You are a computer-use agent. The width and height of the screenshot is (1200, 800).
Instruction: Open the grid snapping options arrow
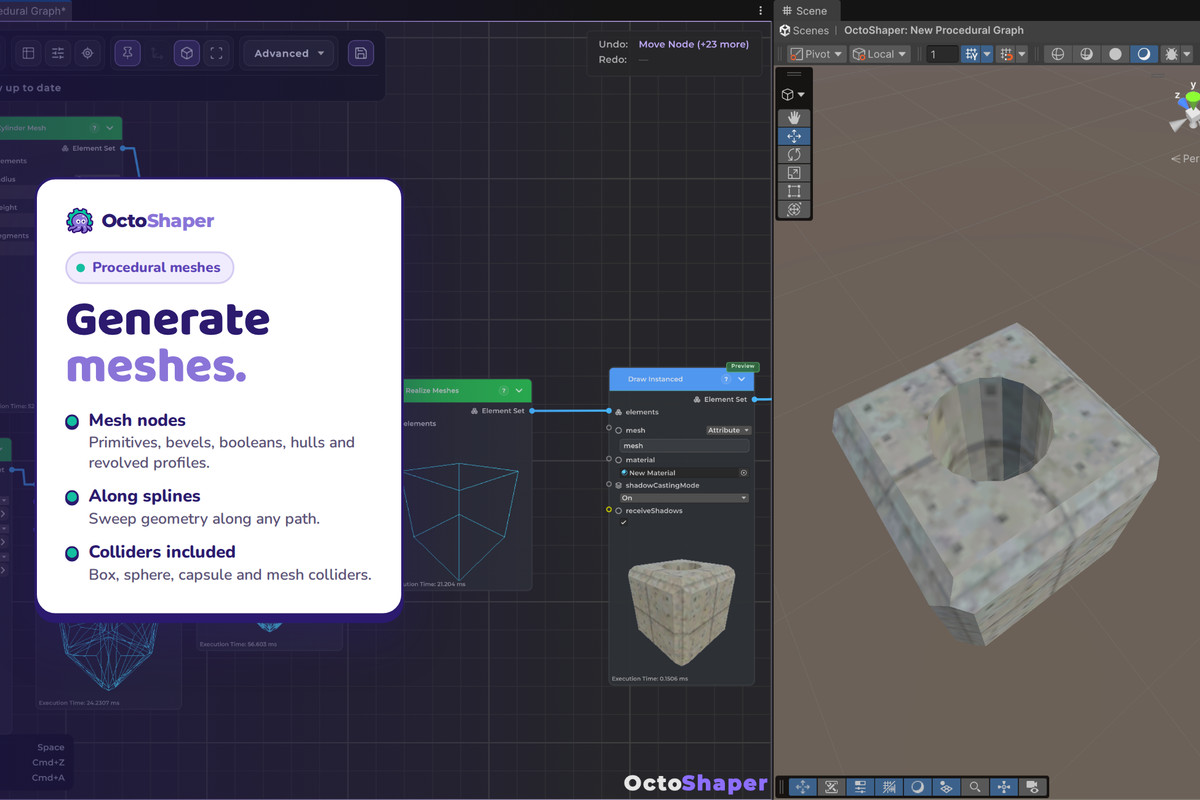click(x=987, y=54)
